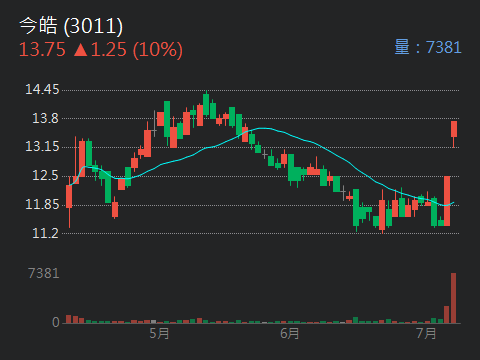Click the 12.5 price axis label
Viewport: 480px width, 360px height.
[45, 175]
